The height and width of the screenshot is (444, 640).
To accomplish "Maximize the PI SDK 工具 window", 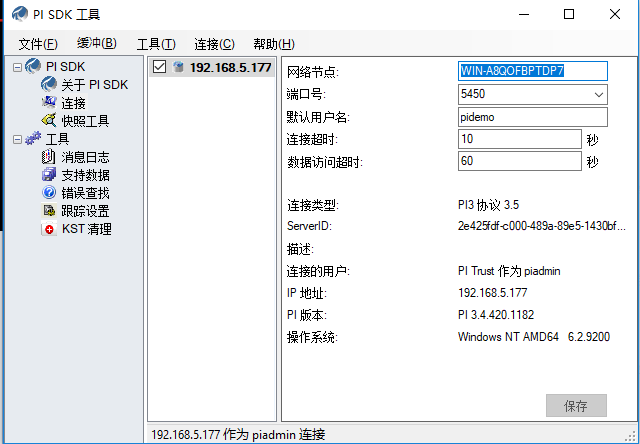I will [x=569, y=14].
